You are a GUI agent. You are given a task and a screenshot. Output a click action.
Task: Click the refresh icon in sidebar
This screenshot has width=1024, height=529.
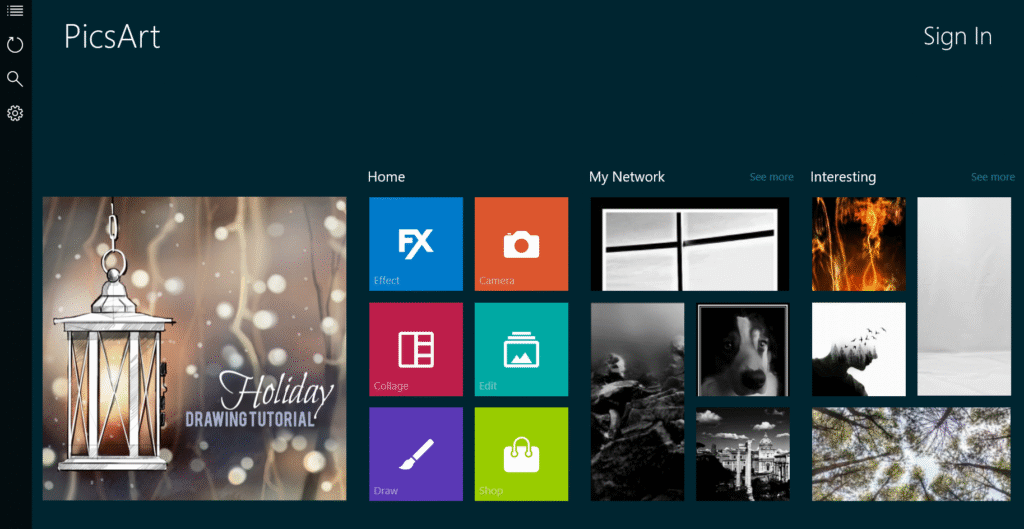click(x=15, y=44)
